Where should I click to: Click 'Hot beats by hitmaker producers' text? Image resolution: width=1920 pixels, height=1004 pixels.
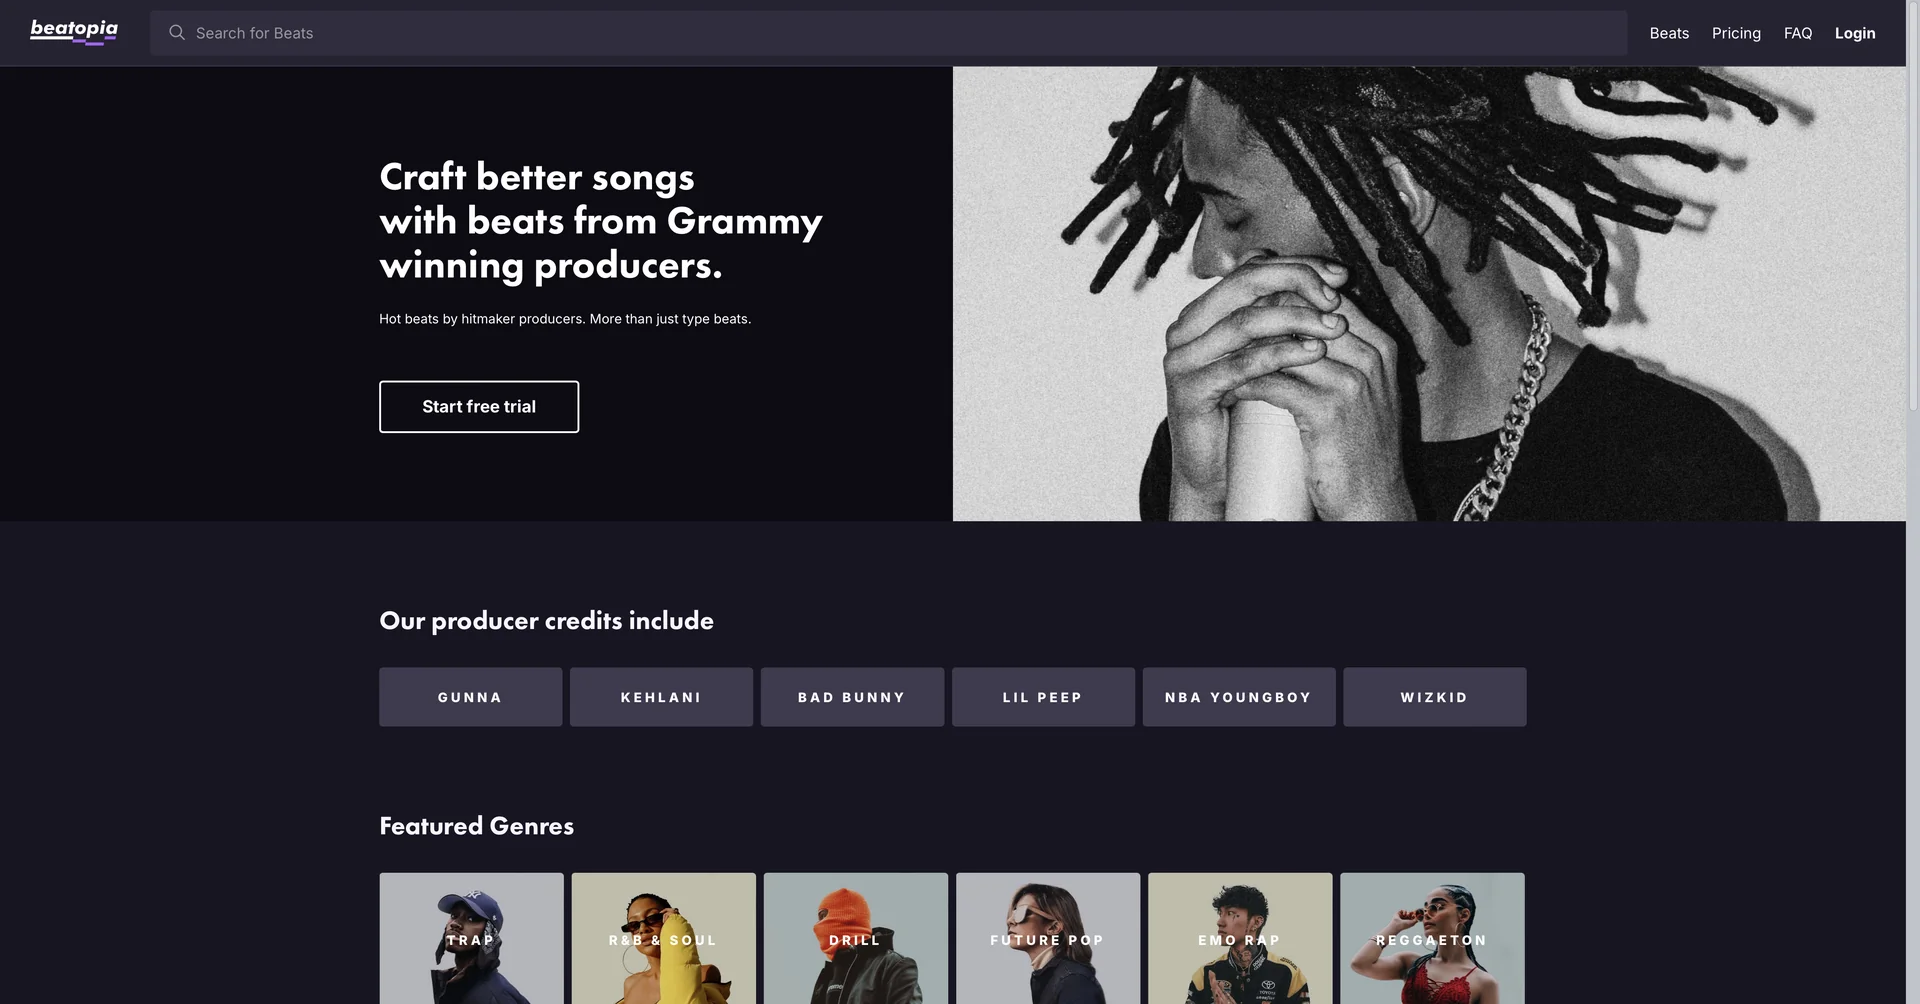[x=565, y=319]
